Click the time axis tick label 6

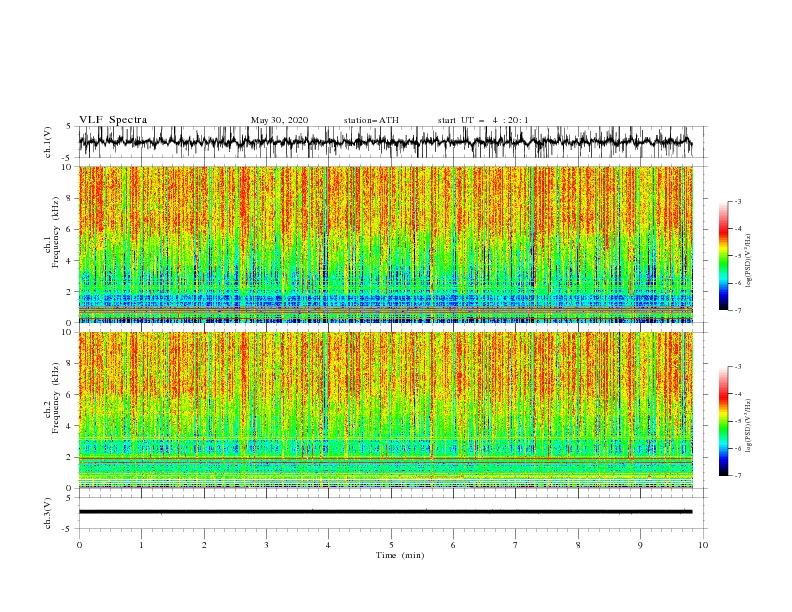(x=454, y=545)
